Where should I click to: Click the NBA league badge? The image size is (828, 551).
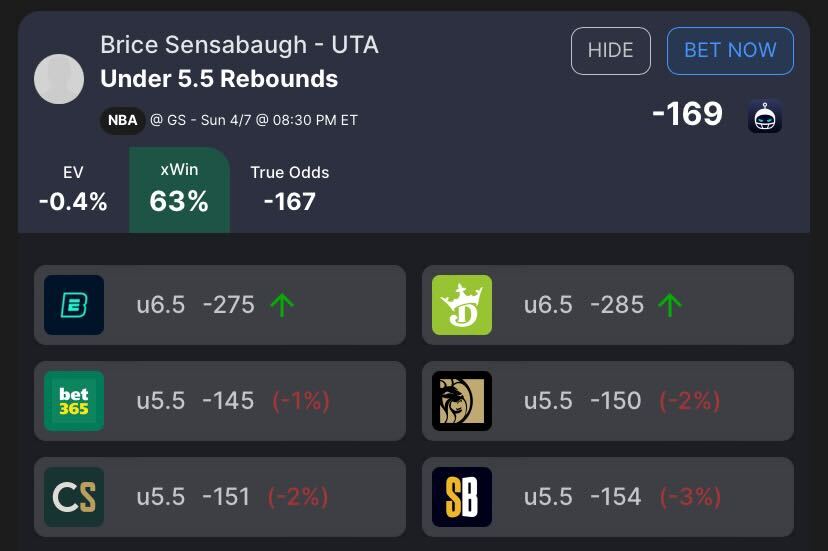123,120
